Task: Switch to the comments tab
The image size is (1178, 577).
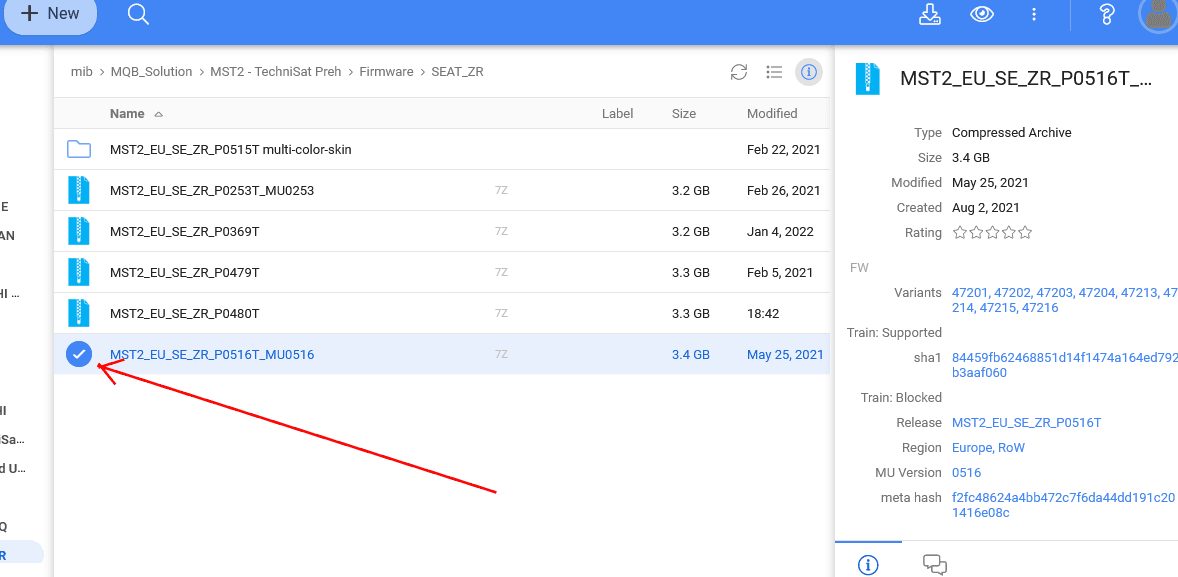Action: click(935, 565)
